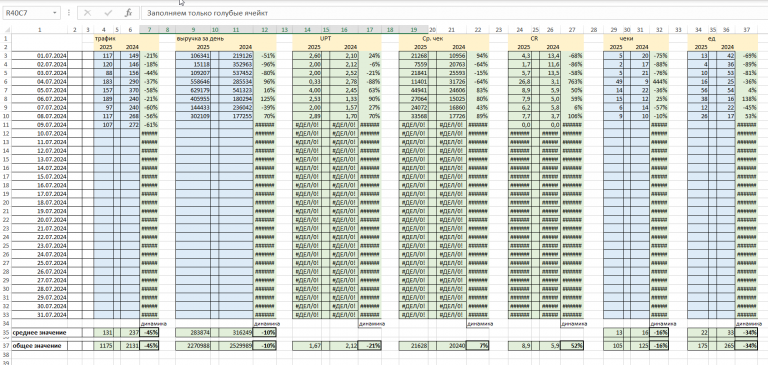
Task: Click the Enter checkmark icon in formula bar
Action: click(x=108, y=13)
